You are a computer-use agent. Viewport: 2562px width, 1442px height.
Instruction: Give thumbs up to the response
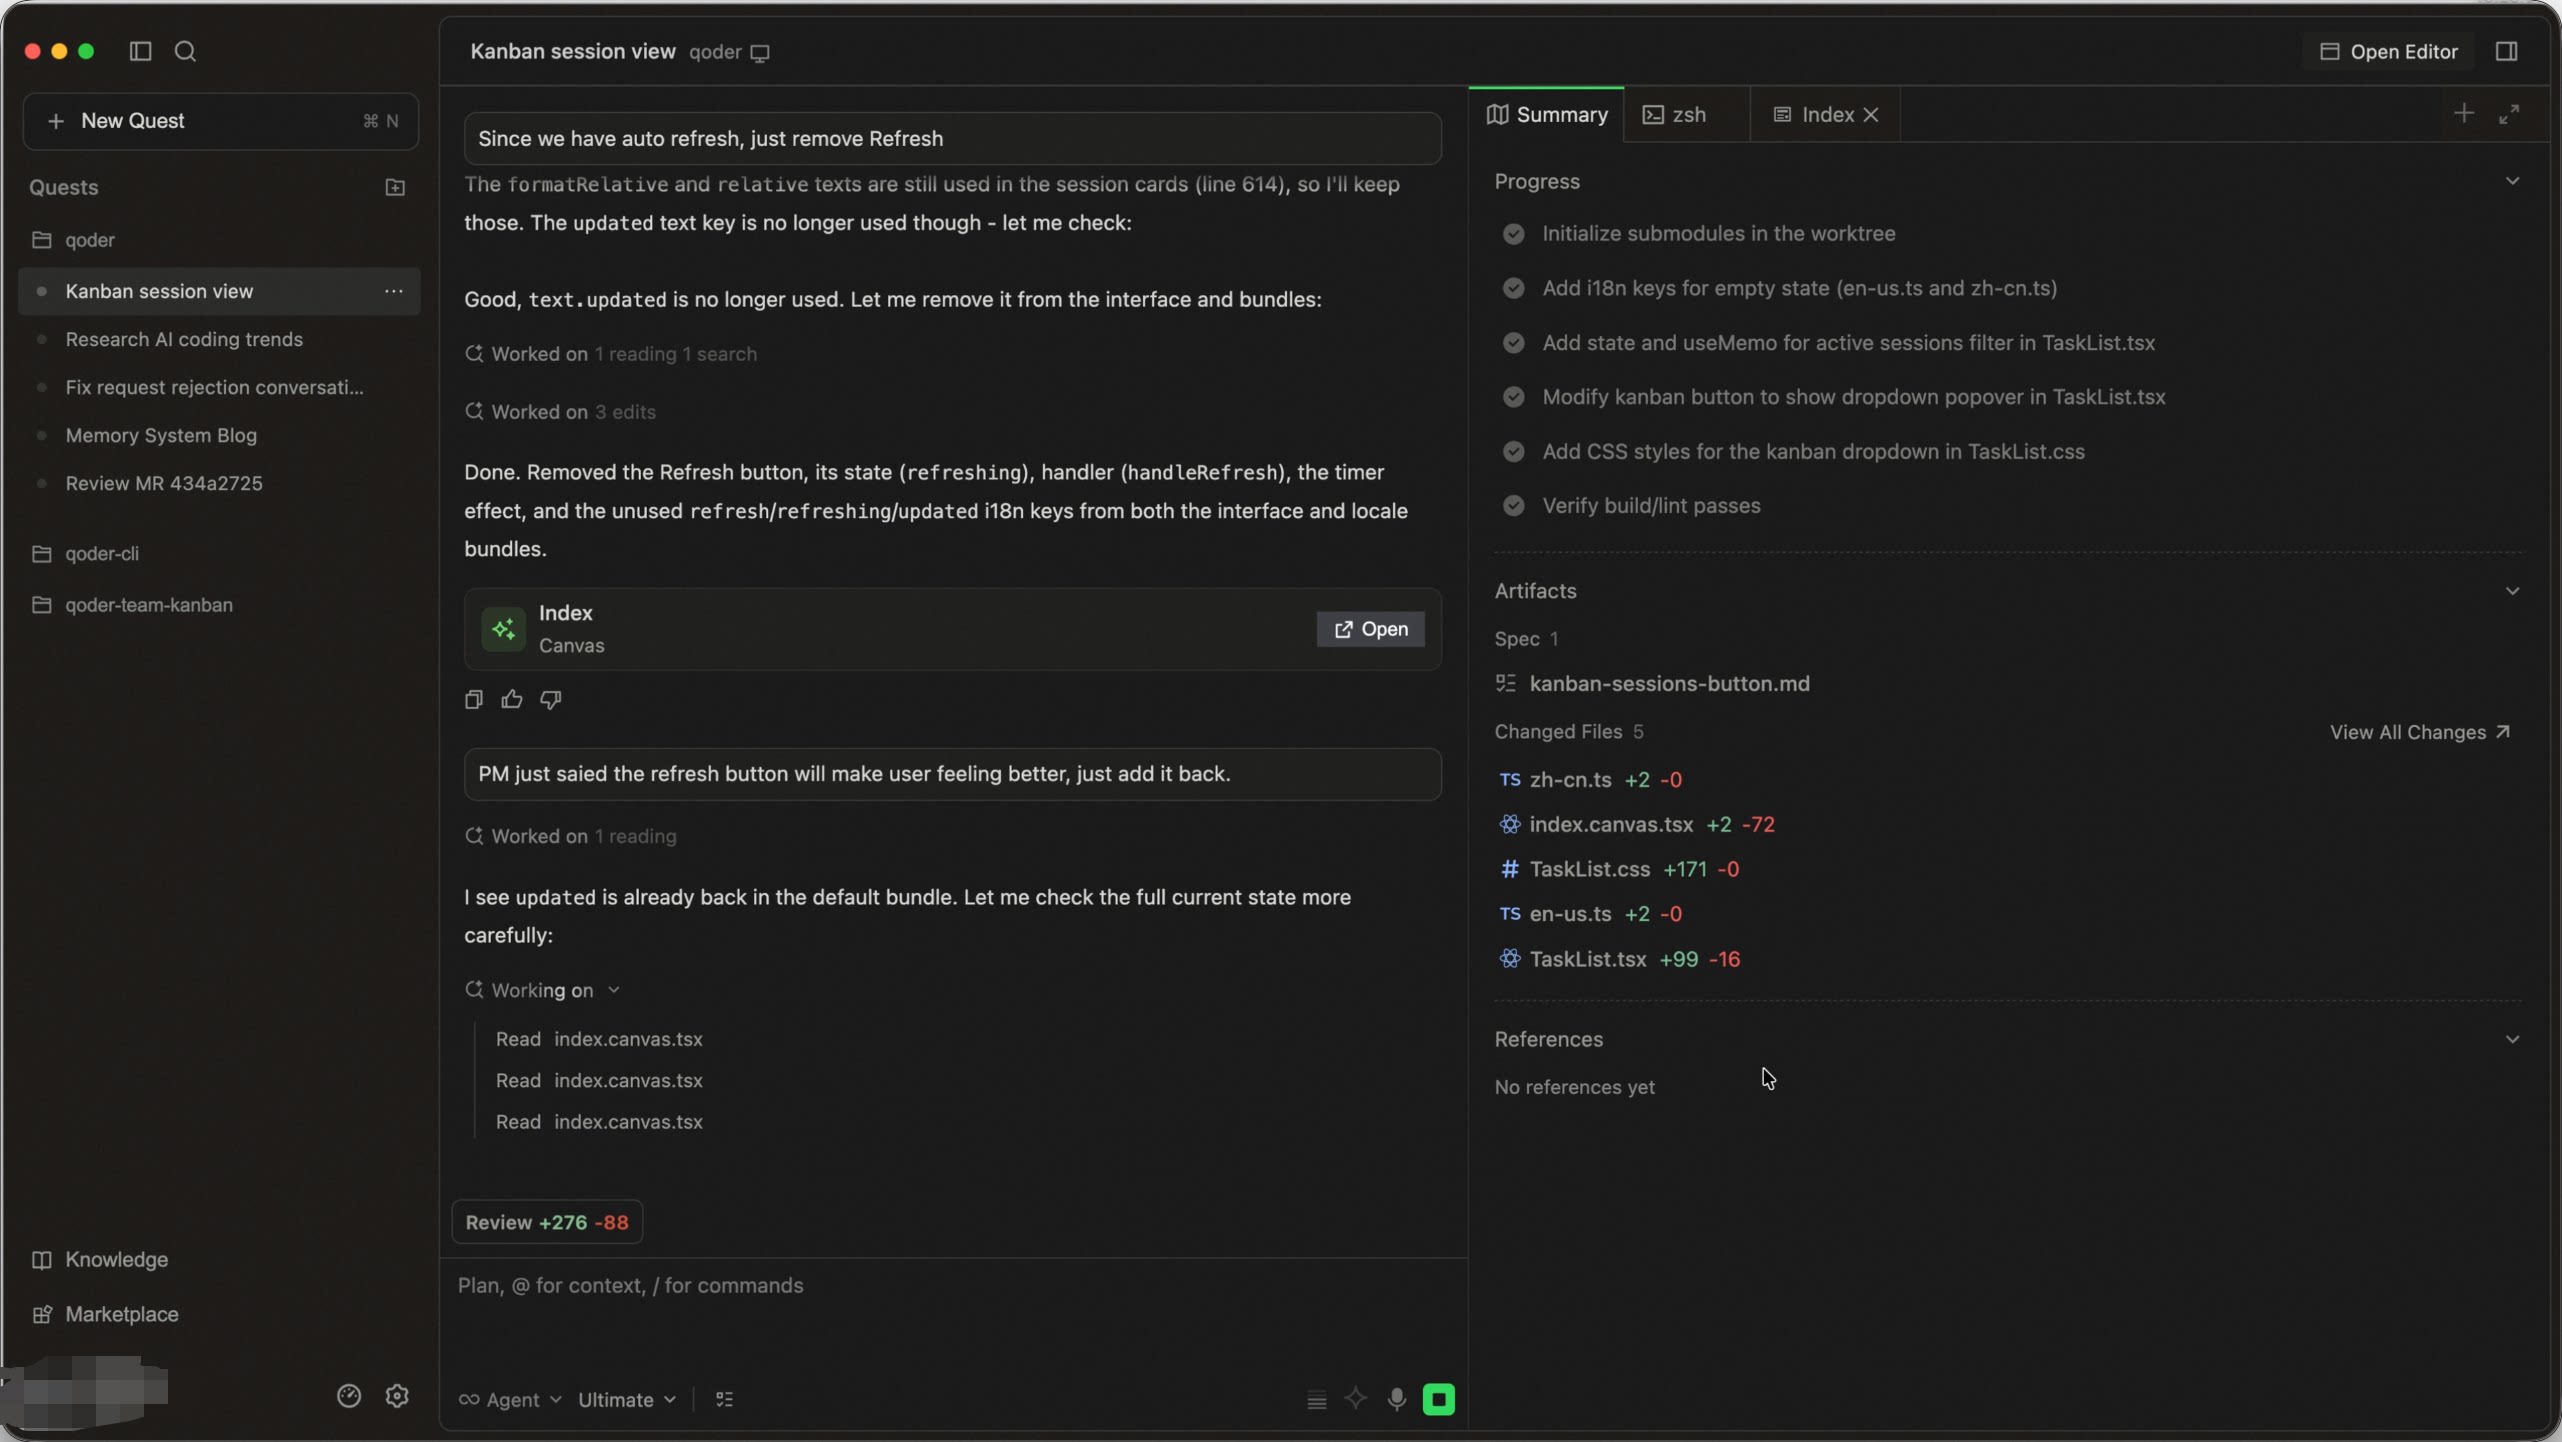(512, 699)
